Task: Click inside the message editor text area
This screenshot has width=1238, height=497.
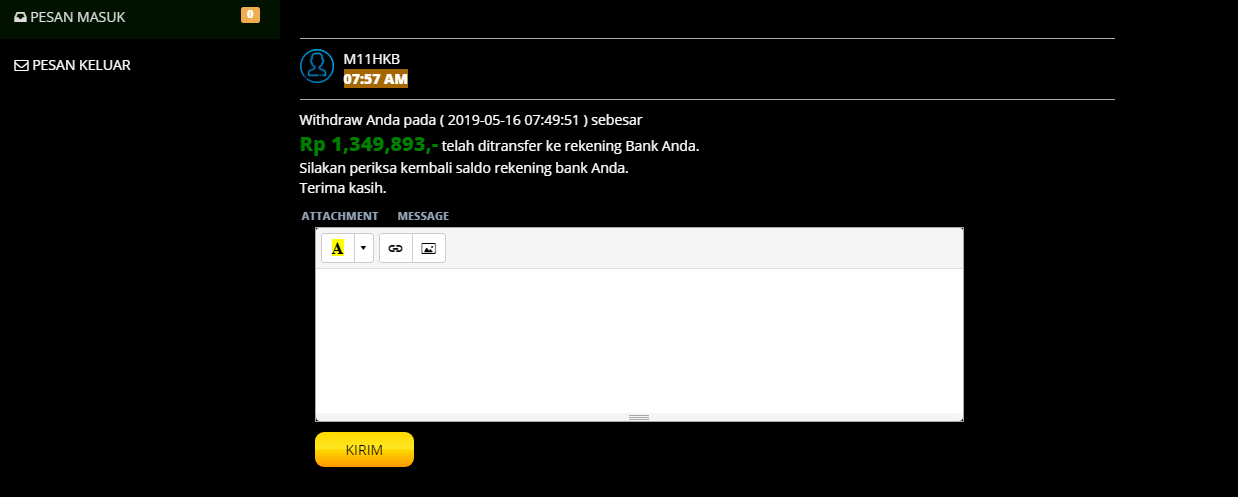Action: (639, 340)
